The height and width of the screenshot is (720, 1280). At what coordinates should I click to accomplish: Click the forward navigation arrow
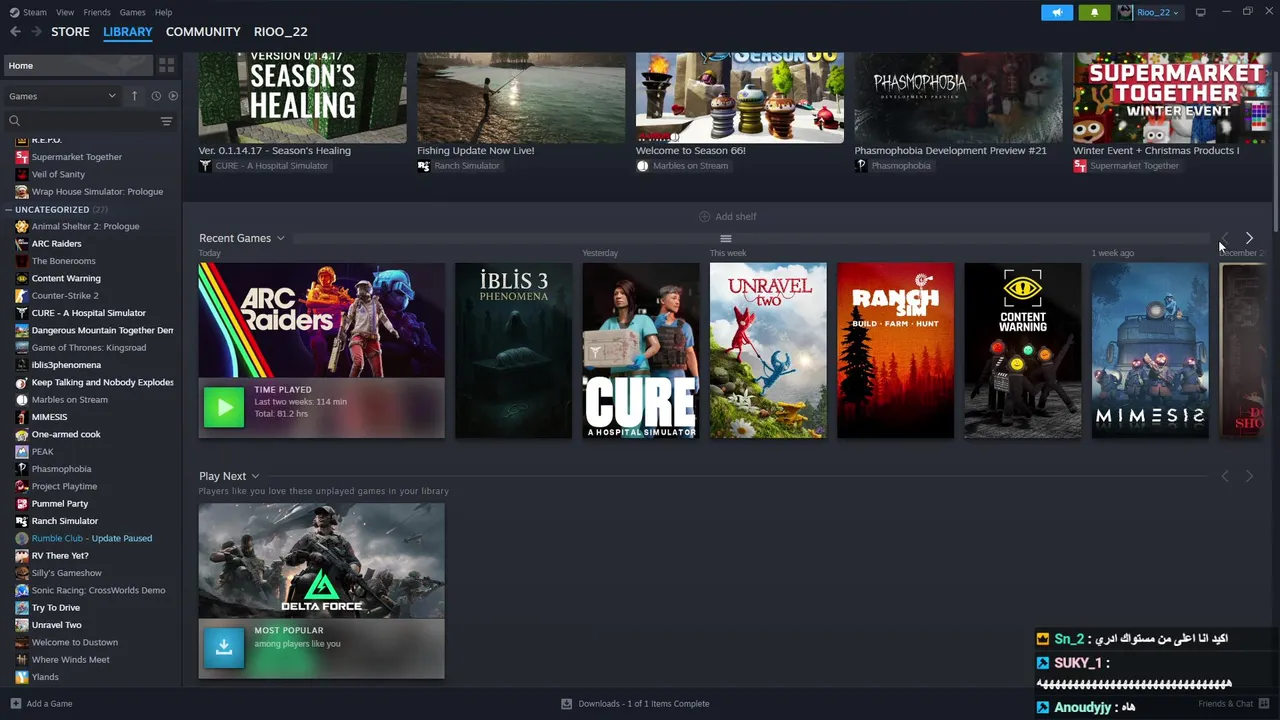pyautogui.click(x=36, y=32)
